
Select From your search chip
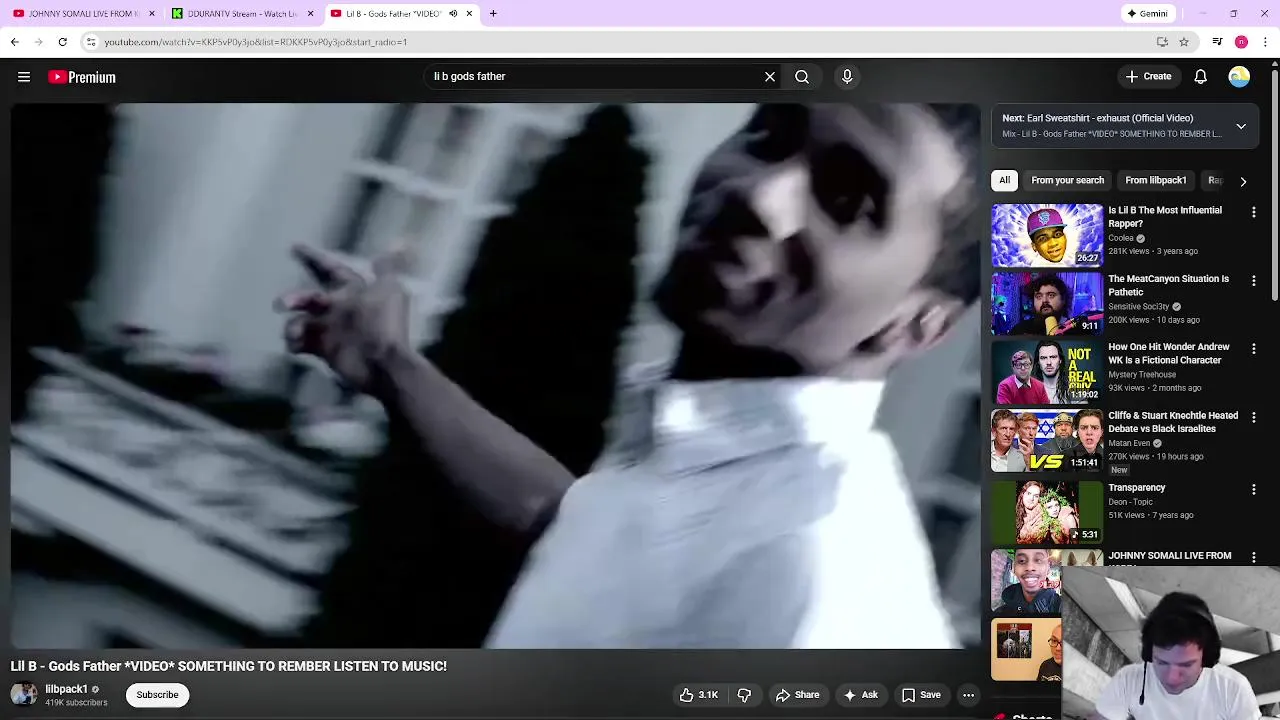(x=1067, y=180)
